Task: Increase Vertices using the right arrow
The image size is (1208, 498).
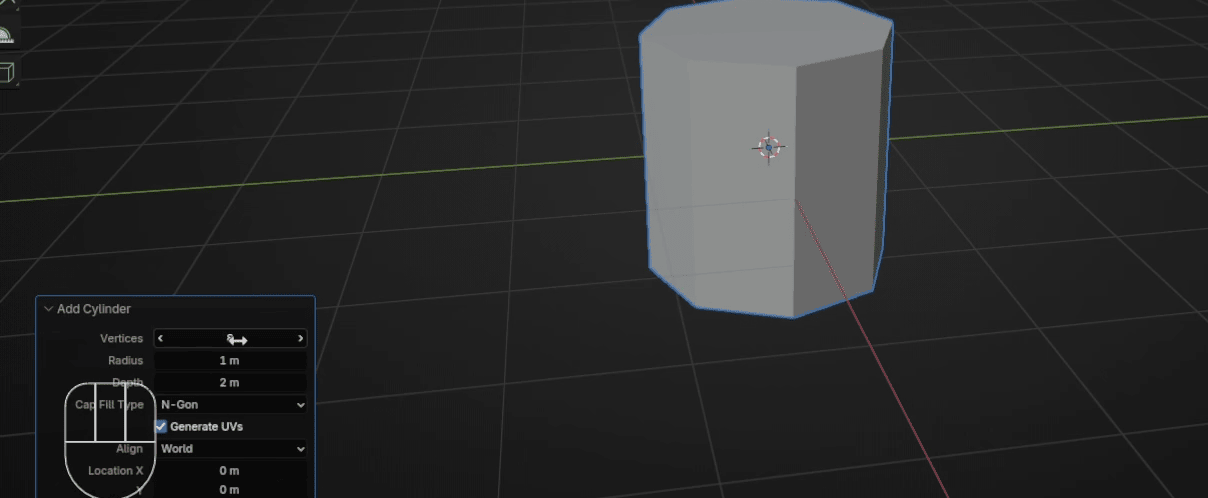Action: pyautogui.click(x=300, y=339)
